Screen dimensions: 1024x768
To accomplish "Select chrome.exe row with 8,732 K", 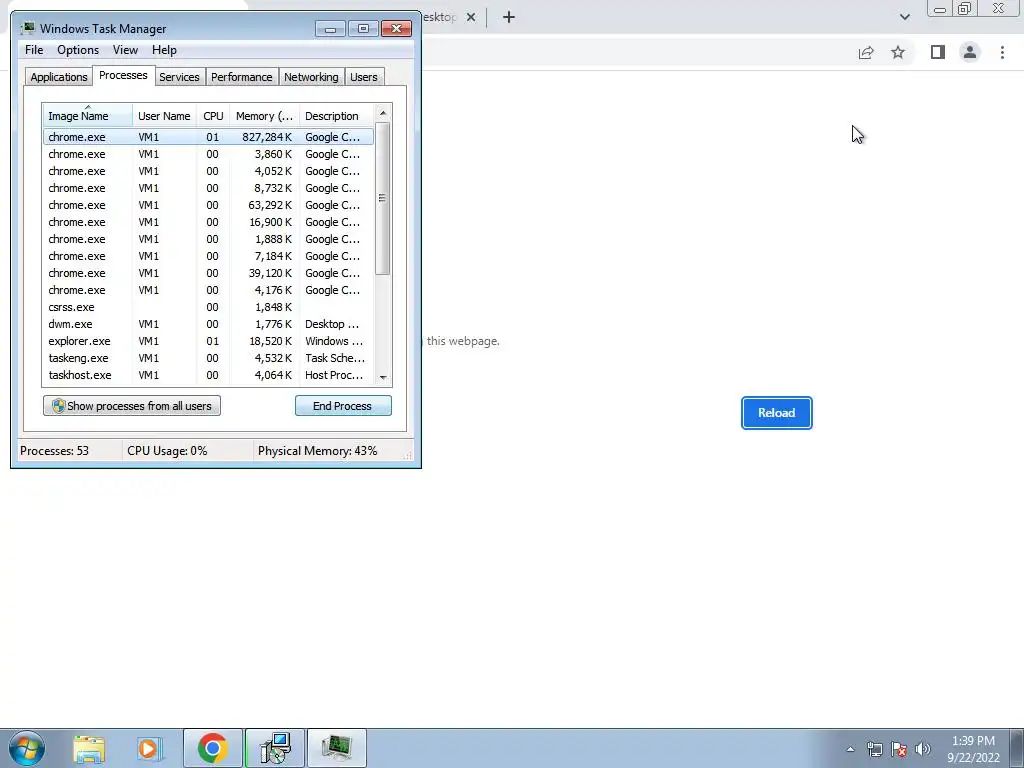I will click(208, 188).
